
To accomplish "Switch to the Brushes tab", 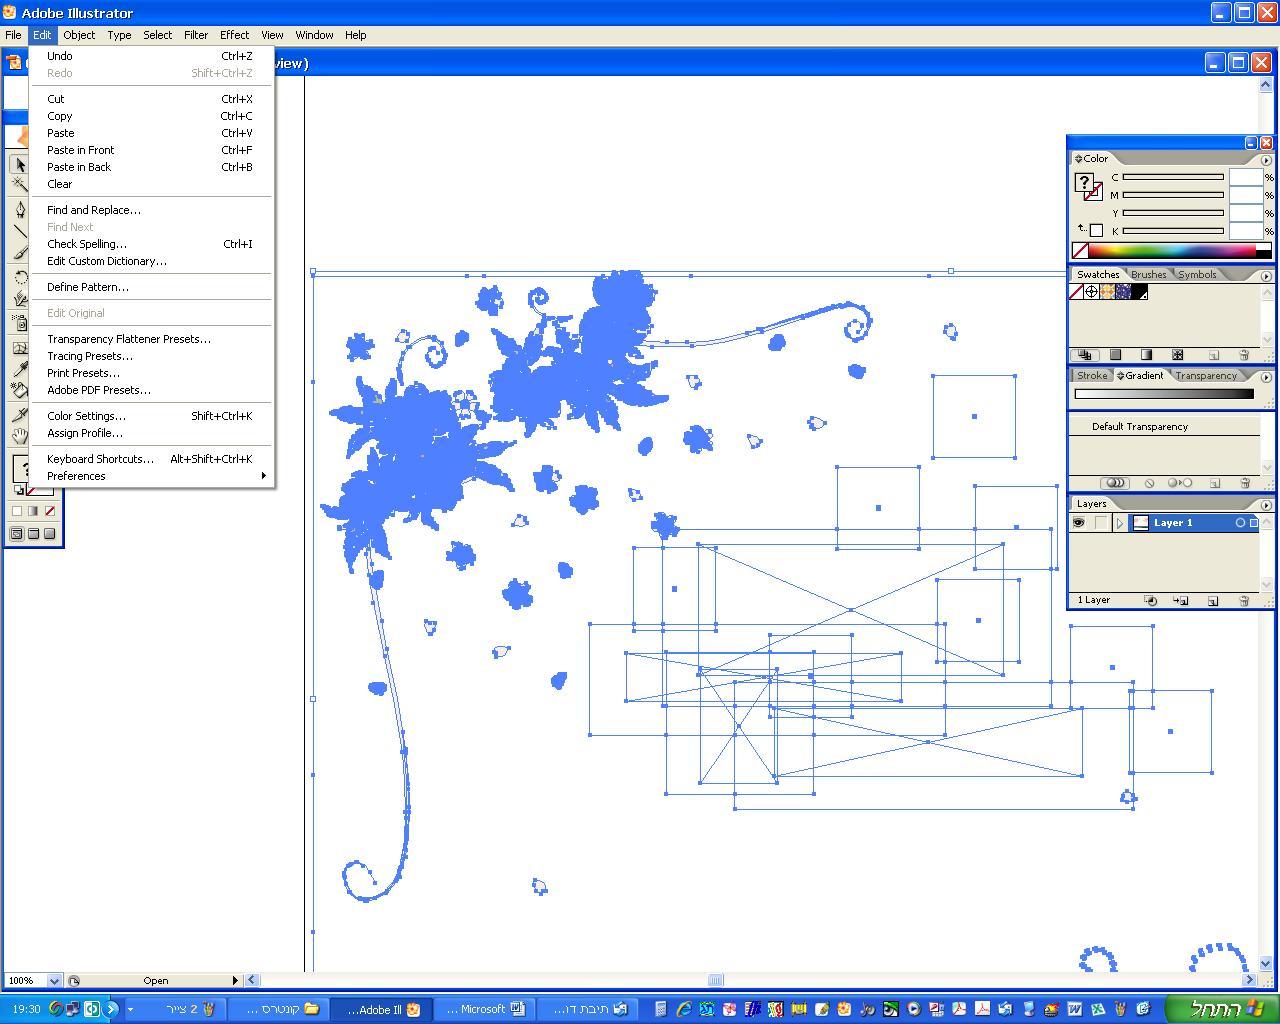I will pos(1148,275).
